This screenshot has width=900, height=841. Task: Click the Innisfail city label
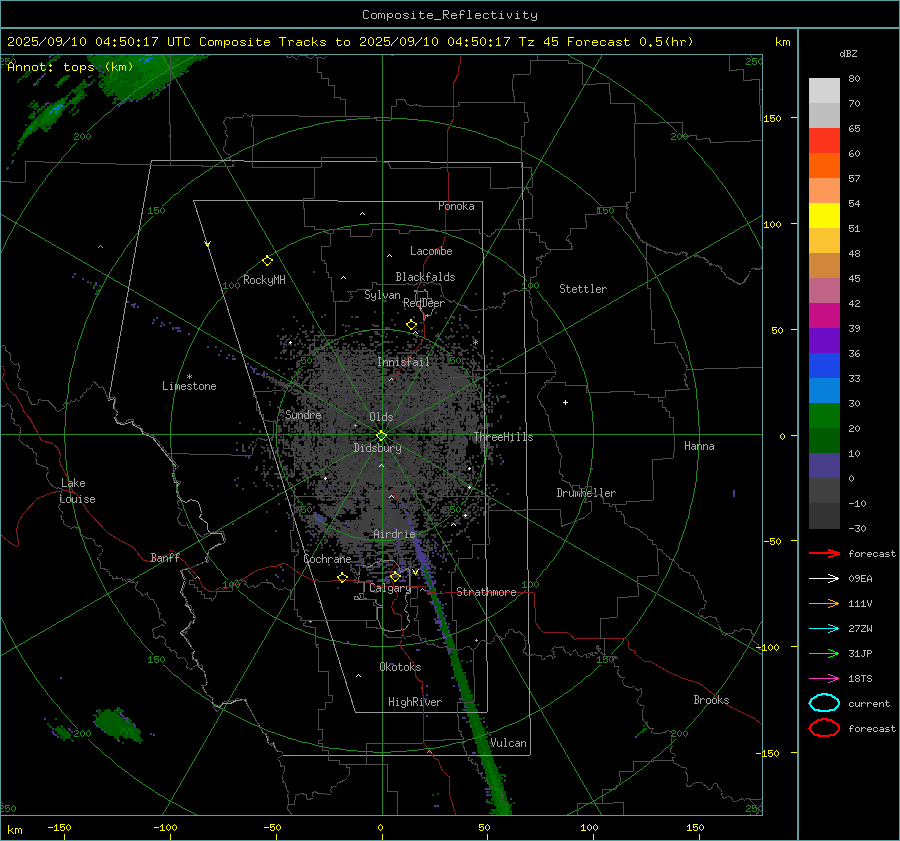[x=403, y=362]
